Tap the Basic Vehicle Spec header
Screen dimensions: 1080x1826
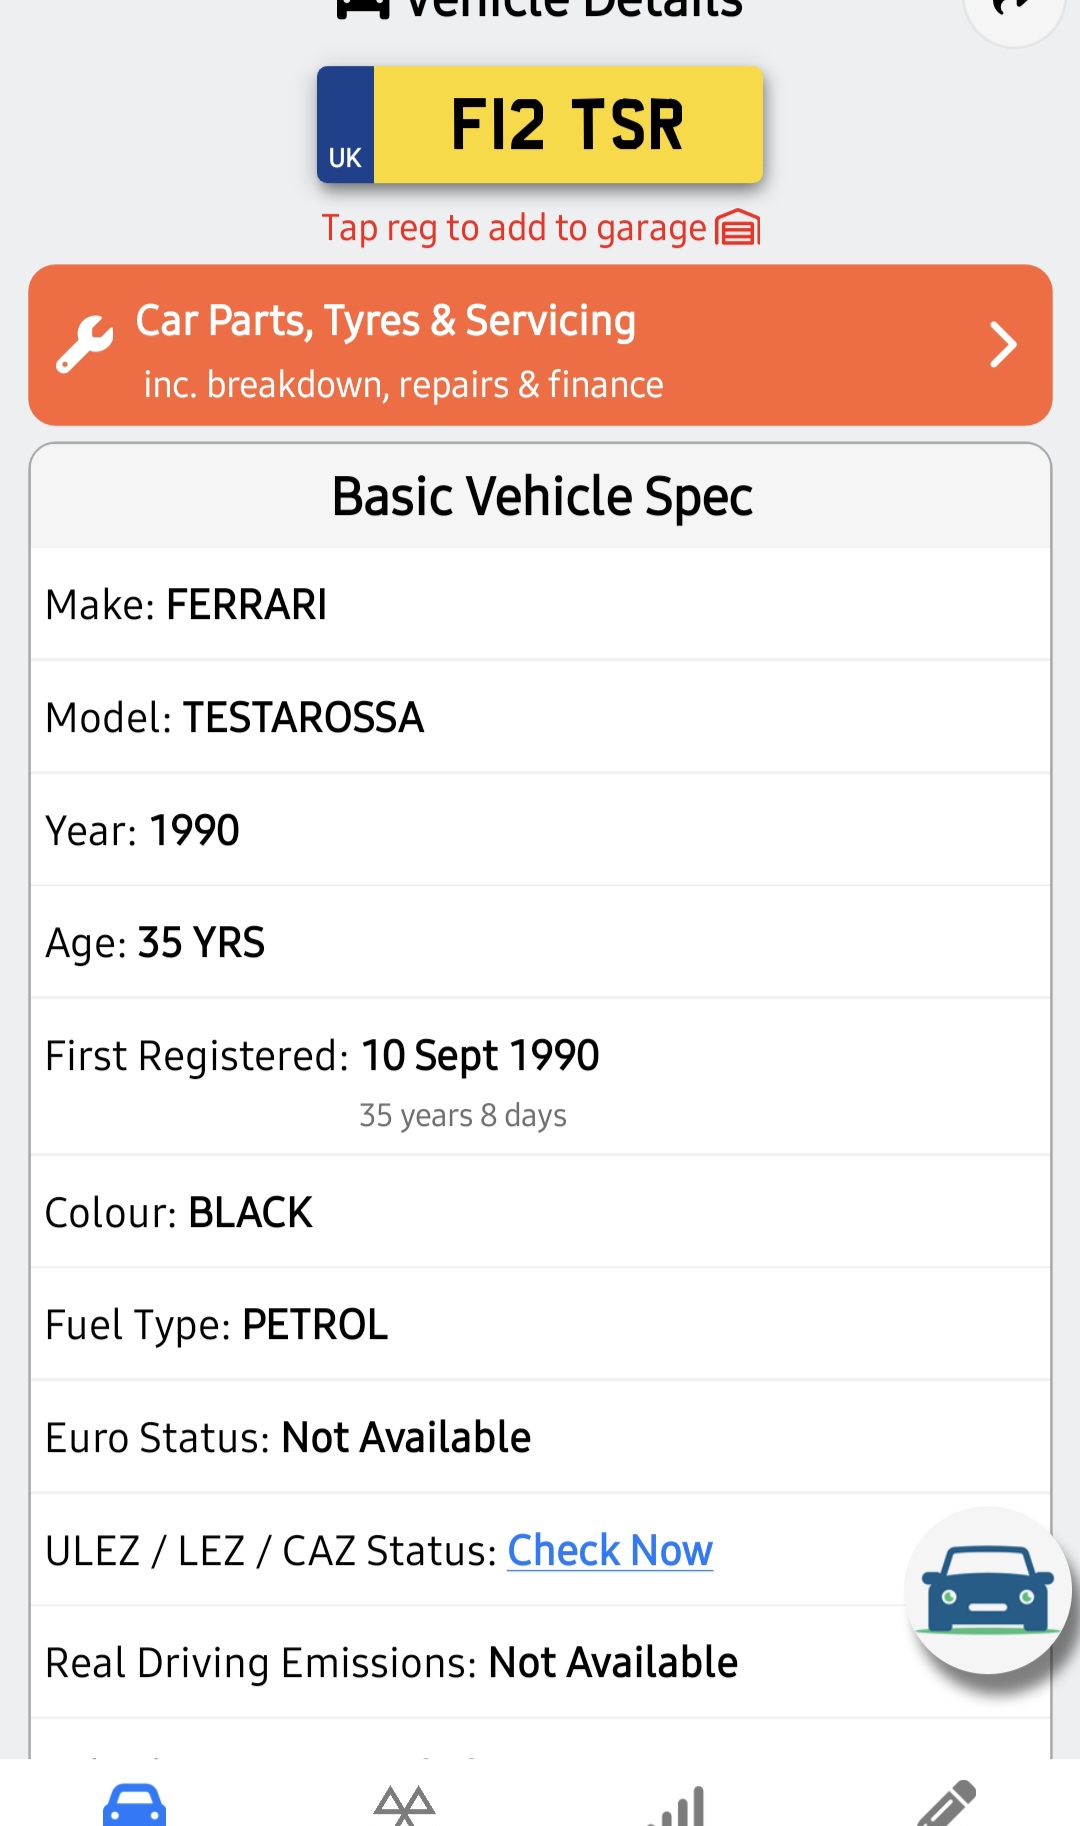[541, 497]
